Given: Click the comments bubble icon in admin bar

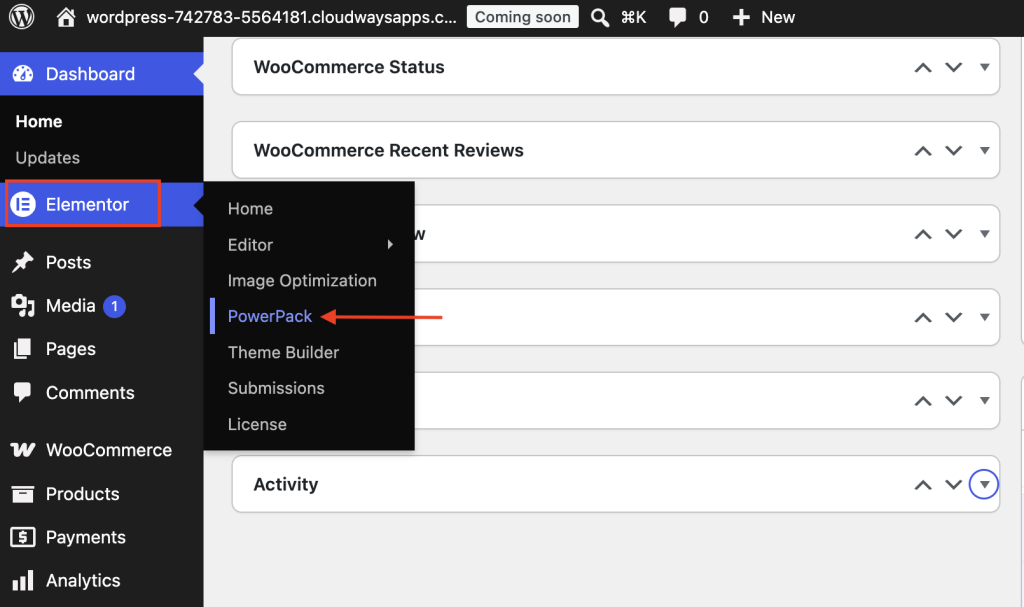Looking at the screenshot, I should point(677,18).
